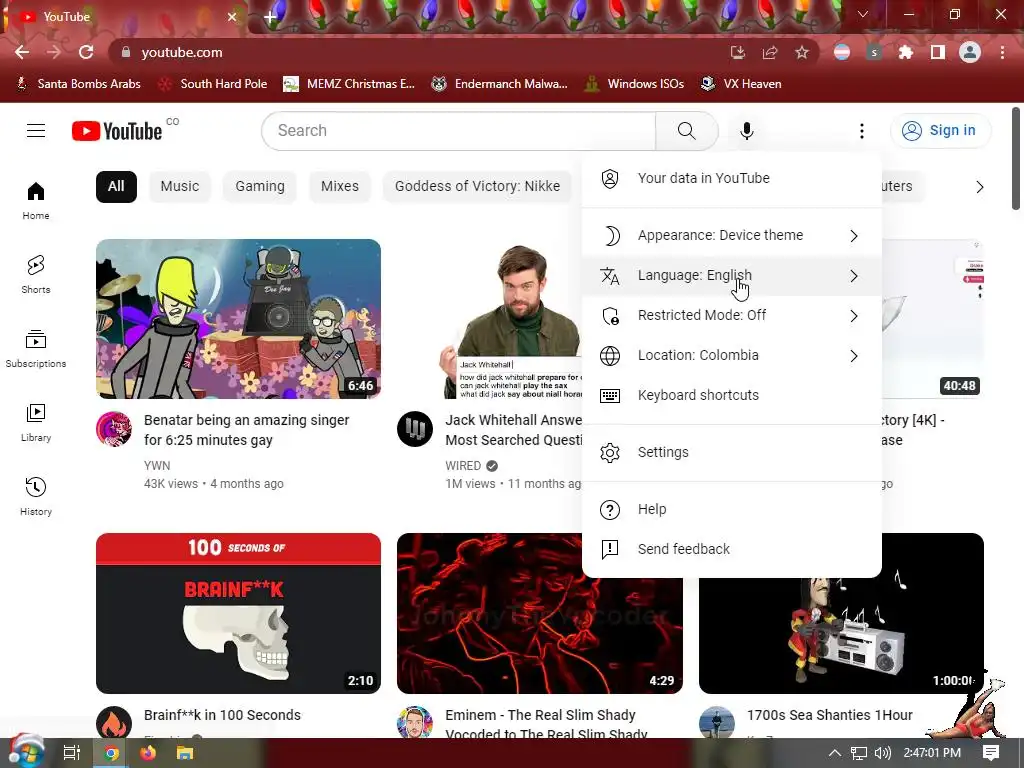Open History in the sidebar
The width and height of the screenshot is (1024, 768).
(x=36, y=496)
